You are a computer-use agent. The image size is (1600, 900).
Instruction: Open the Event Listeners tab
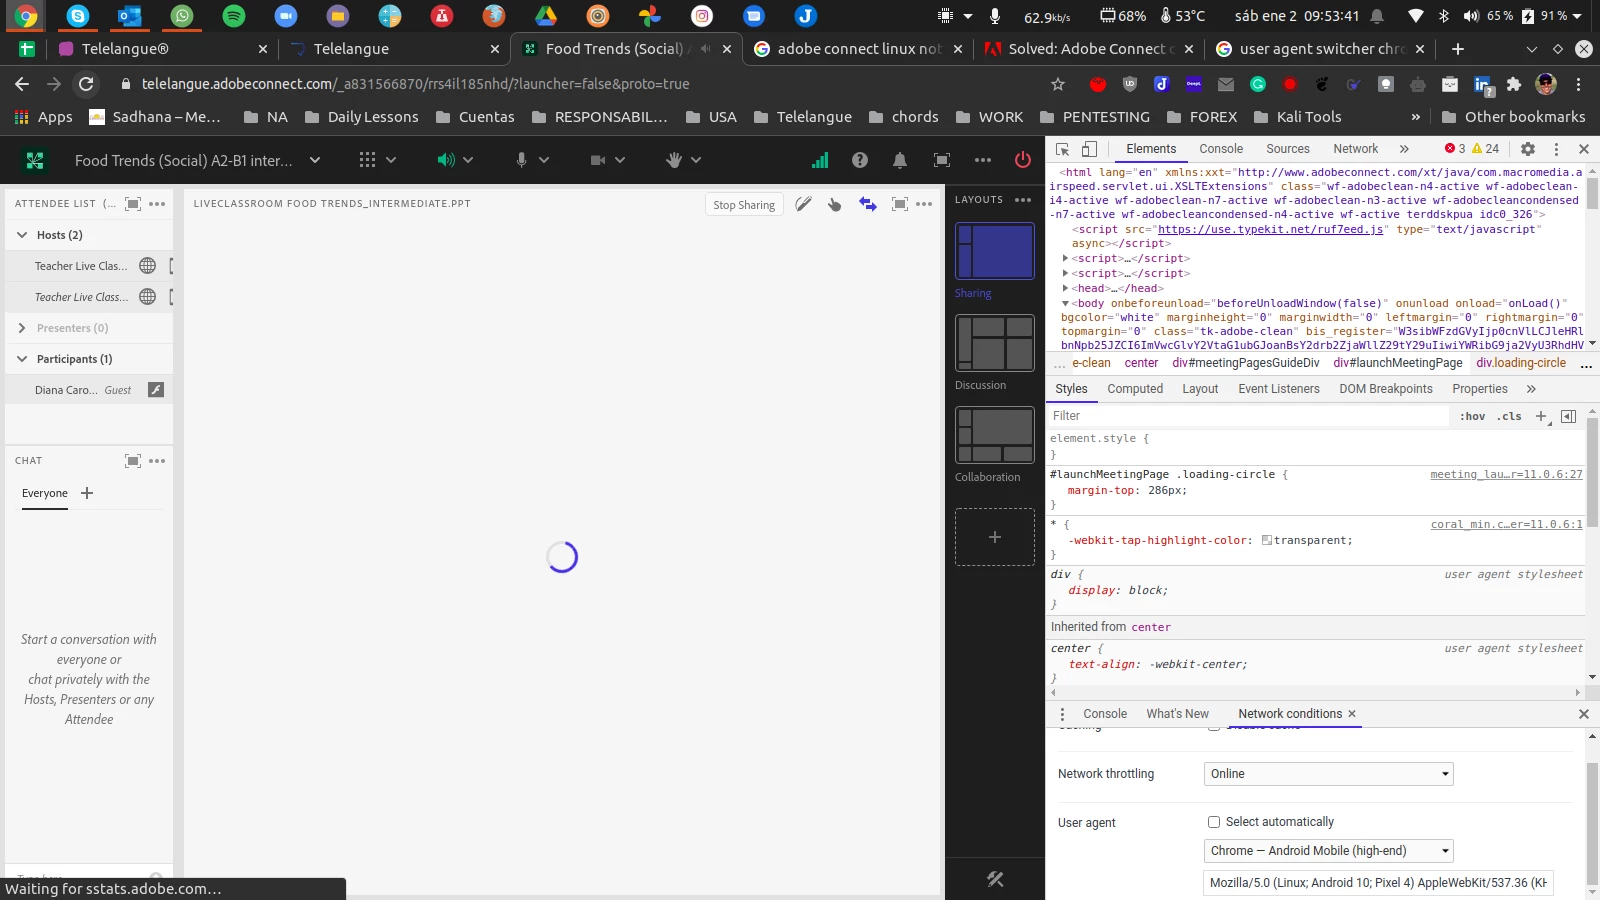[x=1279, y=389]
